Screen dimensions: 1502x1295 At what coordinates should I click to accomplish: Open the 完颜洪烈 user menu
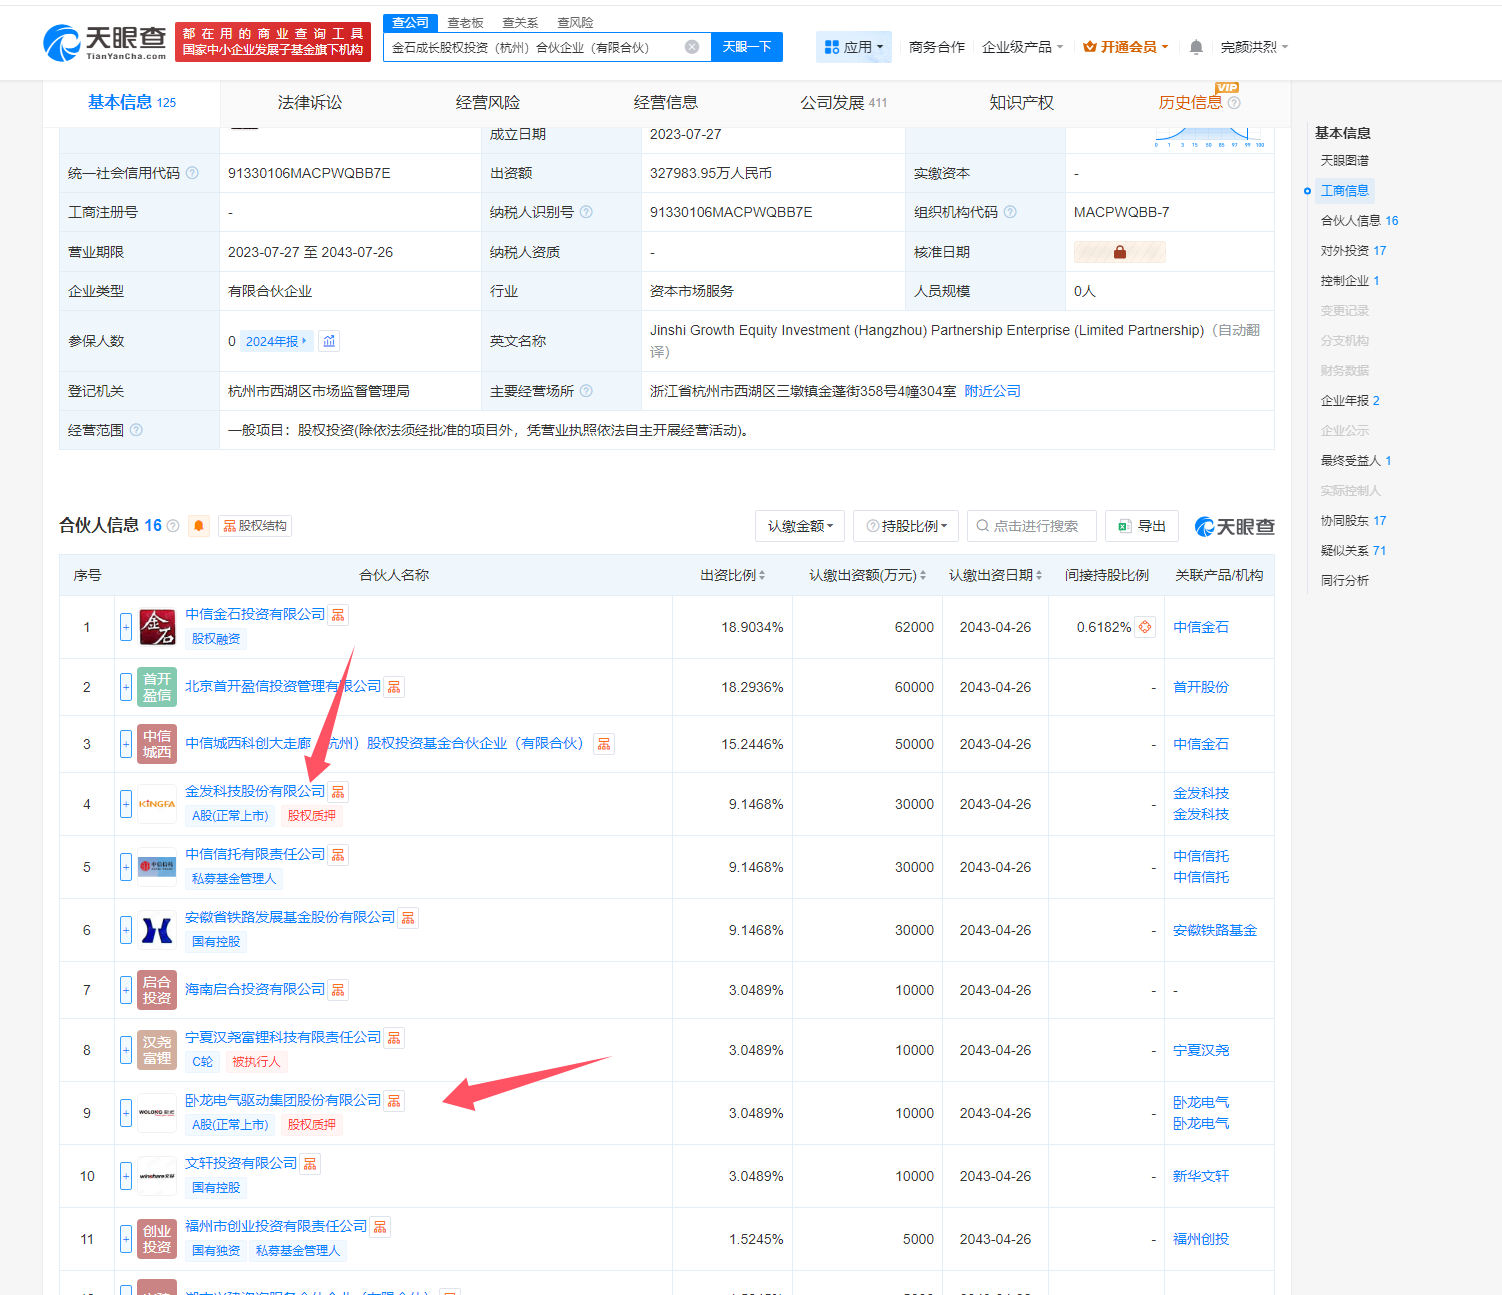pyautogui.click(x=1254, y=47)
